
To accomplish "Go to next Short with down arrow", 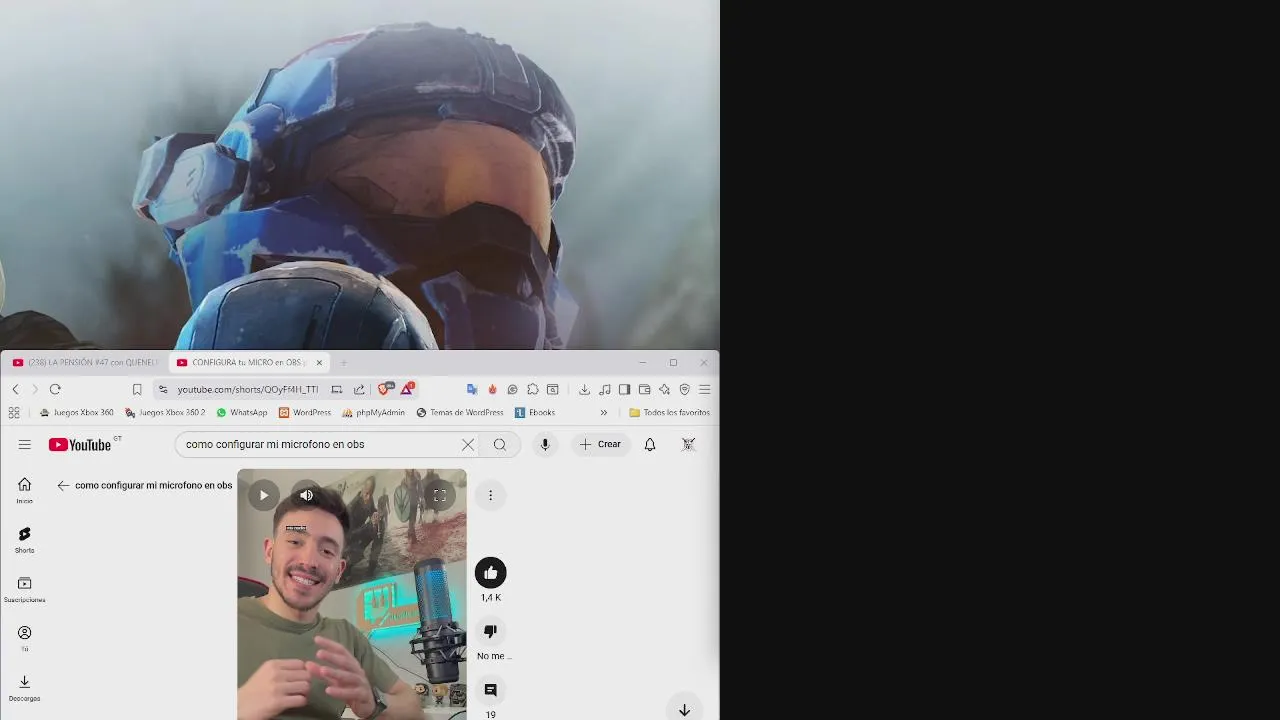I will (684, 710).
